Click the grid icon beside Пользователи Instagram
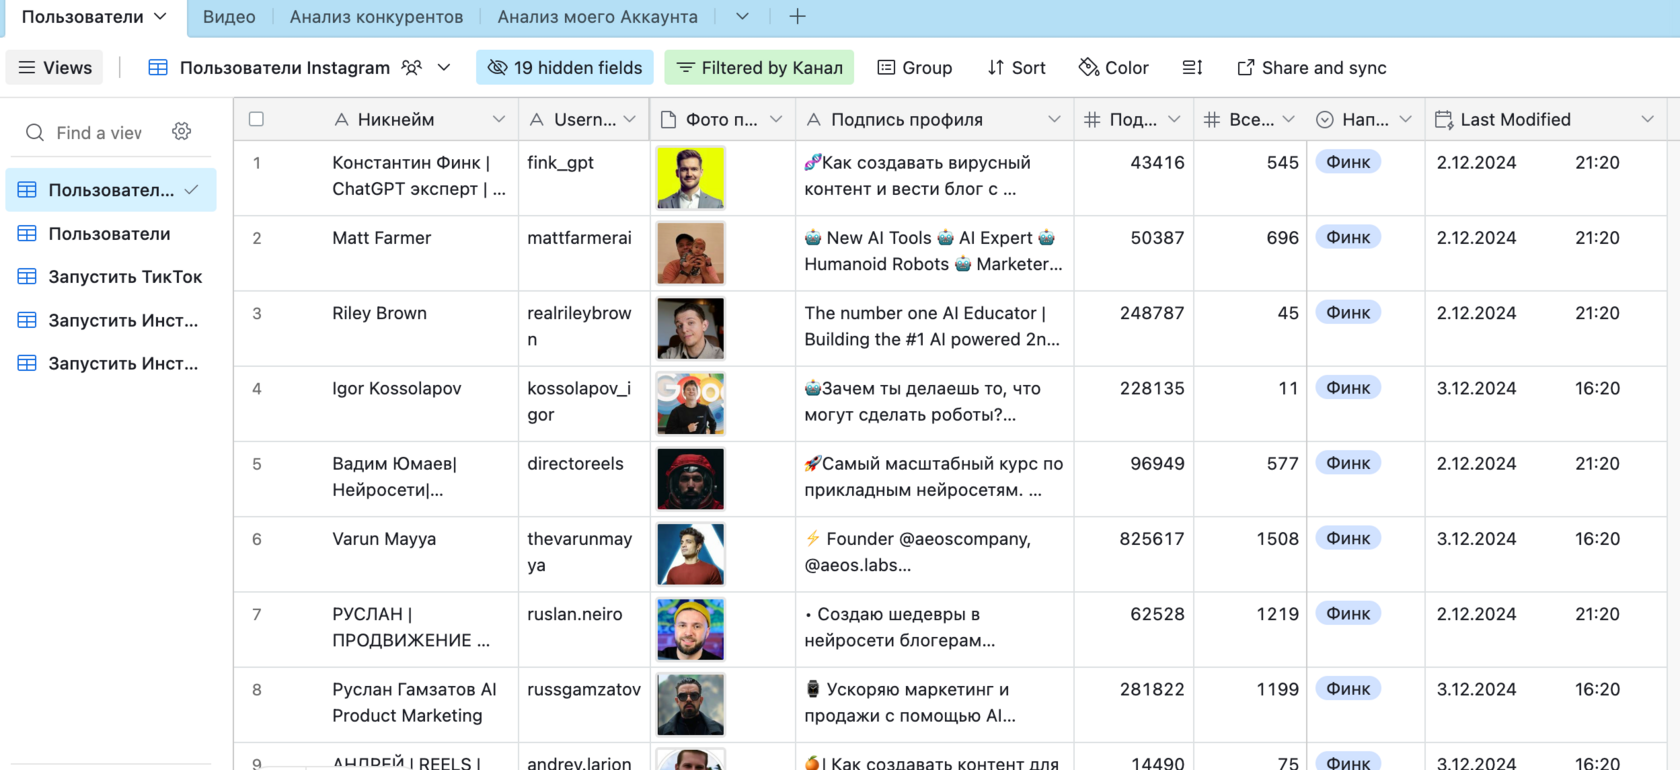Screen dimensions: 1680x770 pyautogui.click(x=158, y=68)
